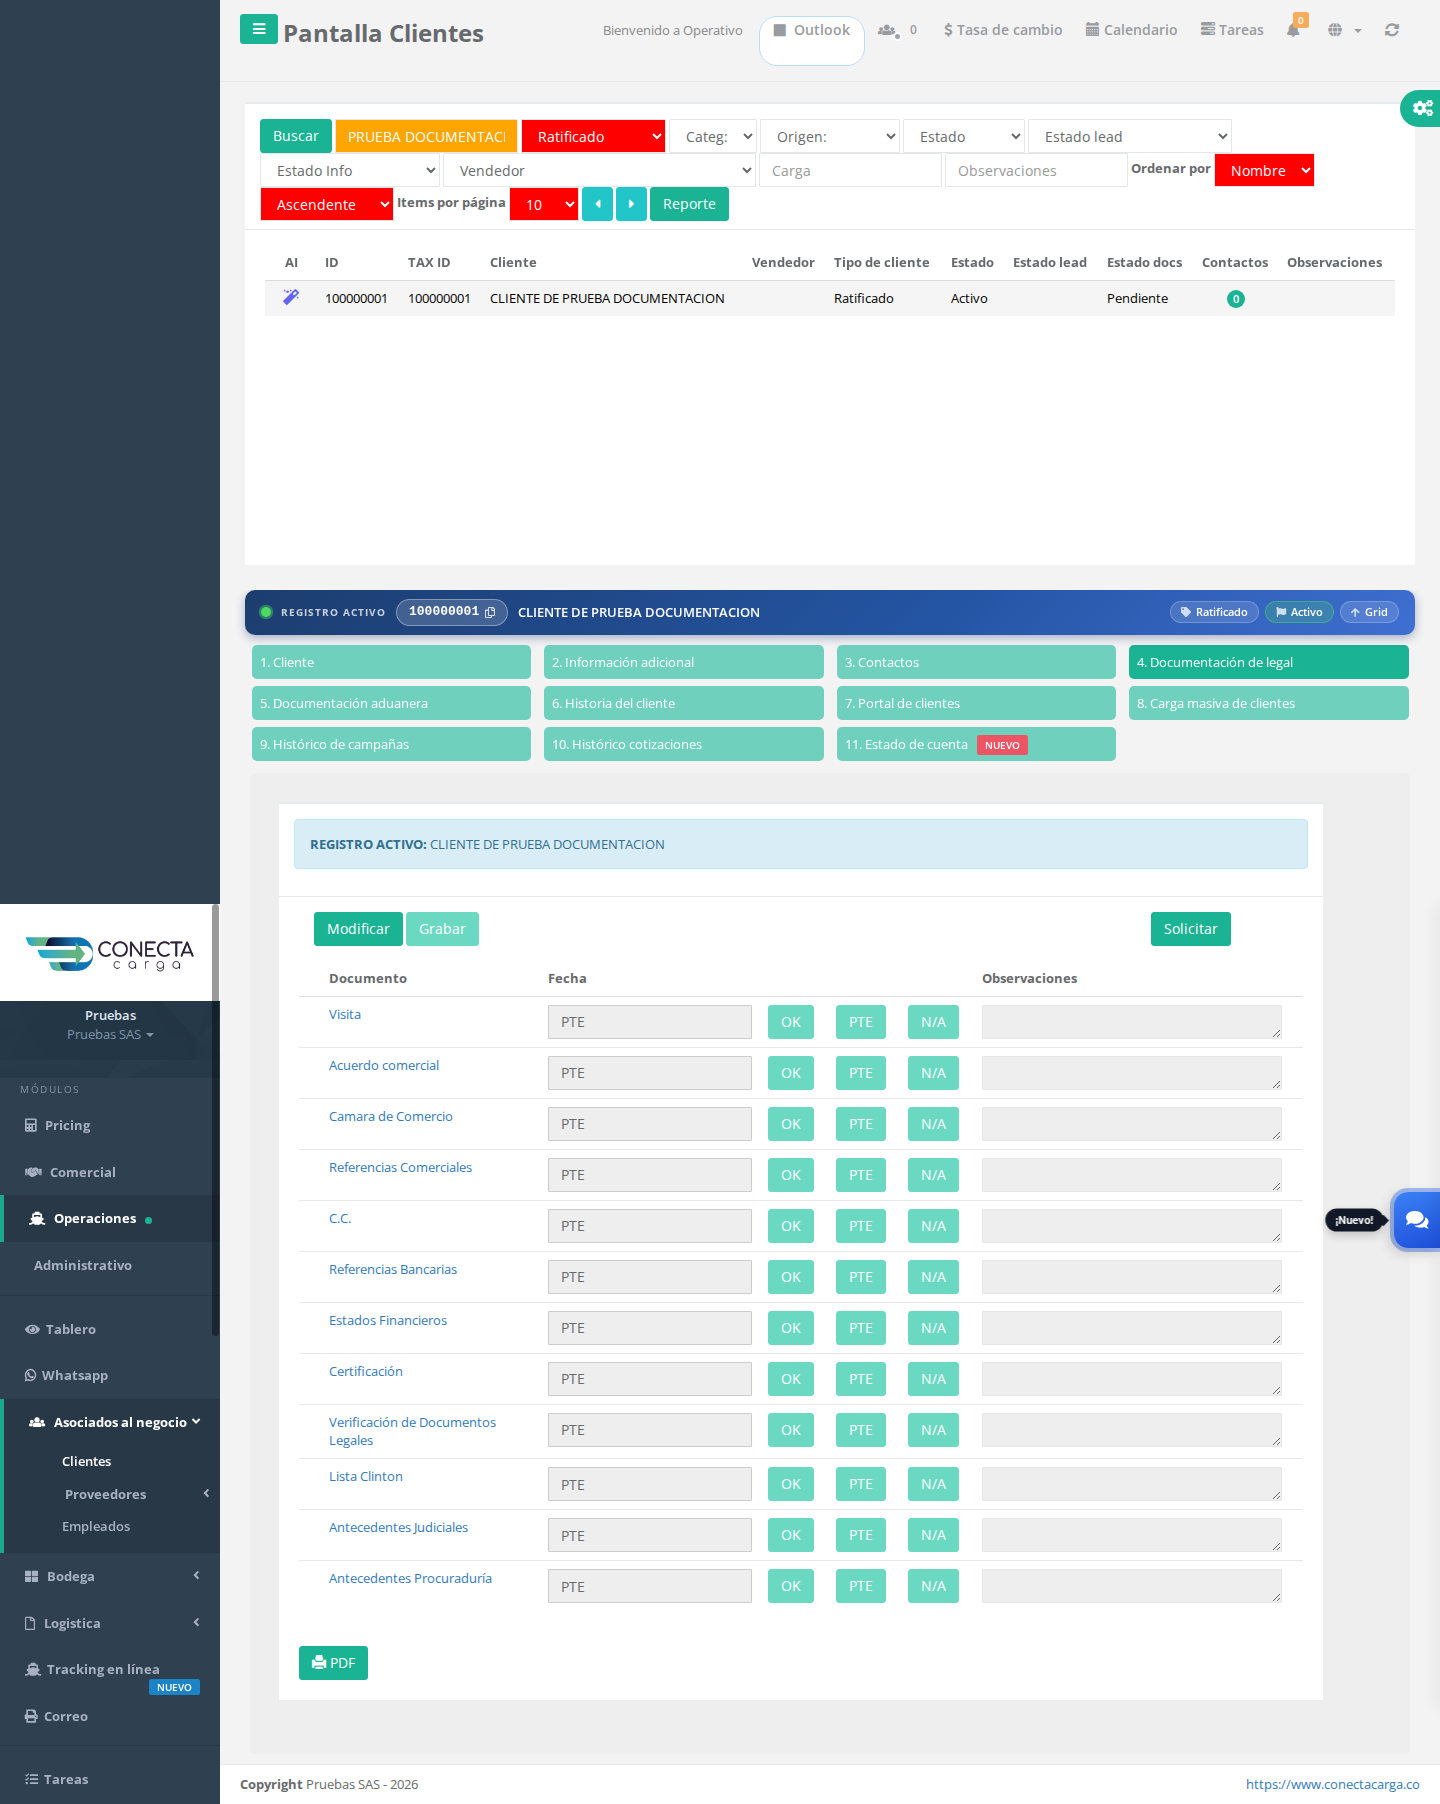Open 5. Documentación aduanera tab
1440x1804 pixels.
[391, 703]
